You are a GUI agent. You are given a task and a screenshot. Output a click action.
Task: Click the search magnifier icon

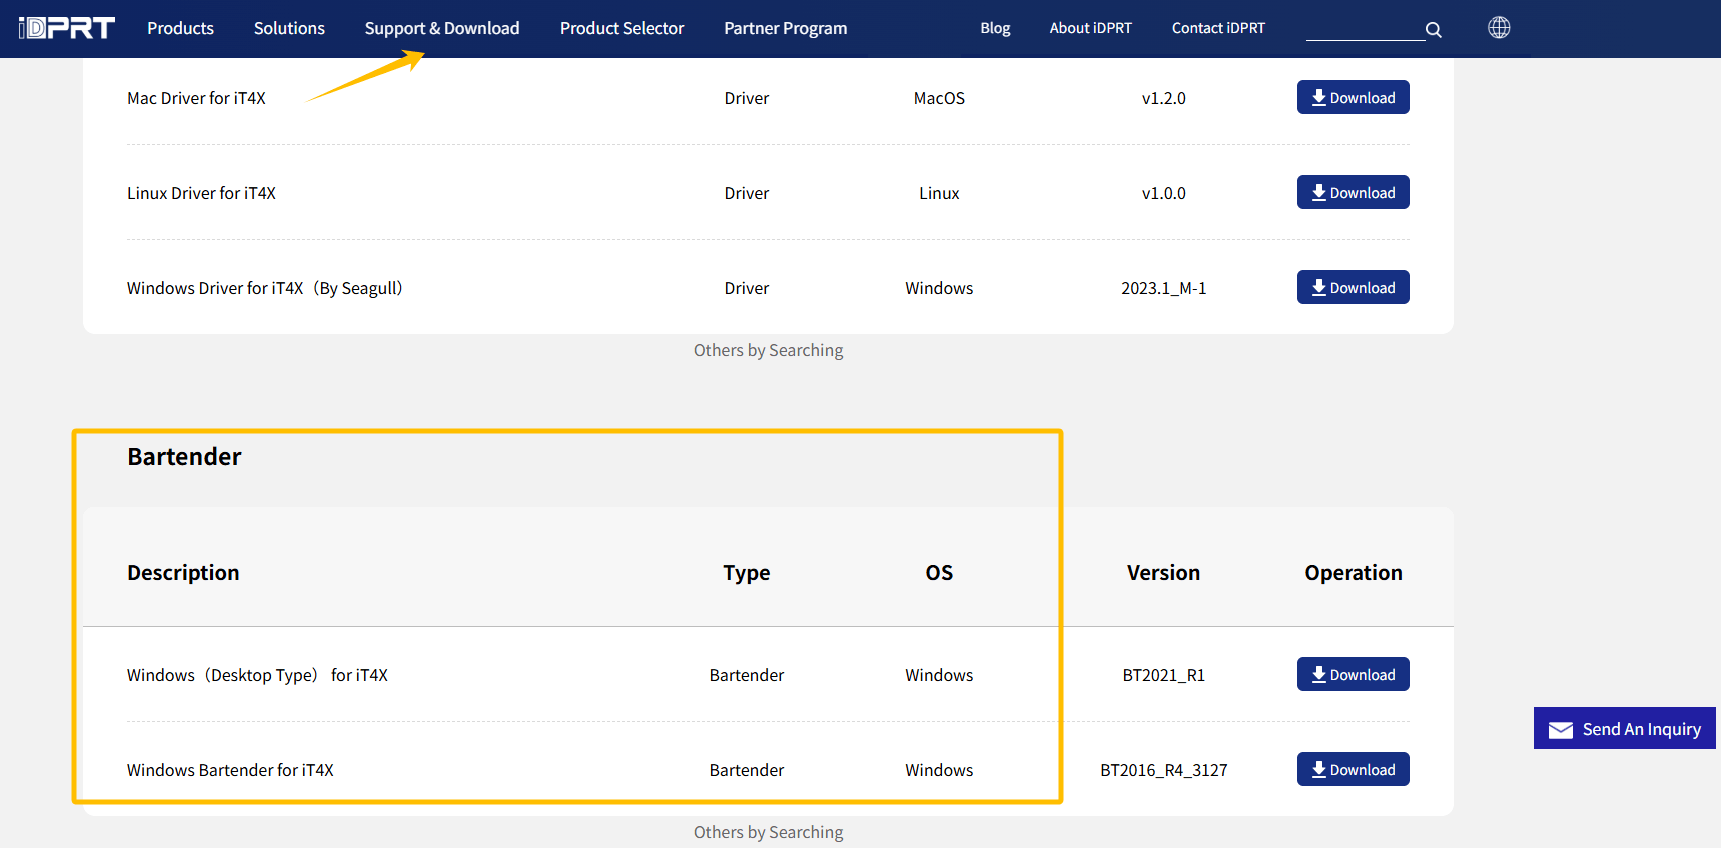pos(1433,30)
